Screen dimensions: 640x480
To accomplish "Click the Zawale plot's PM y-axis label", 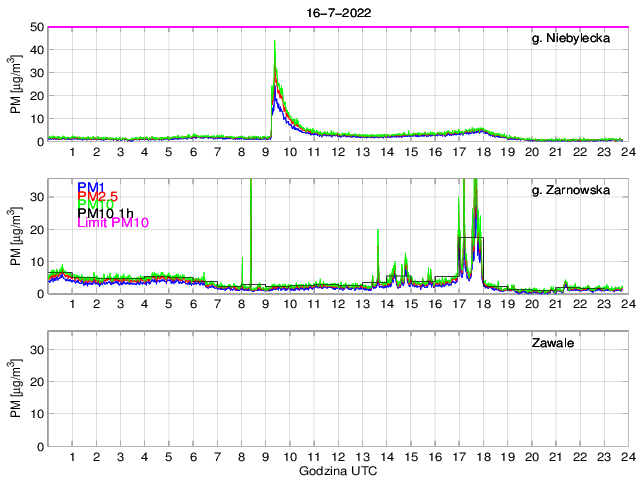I will 16,389.
